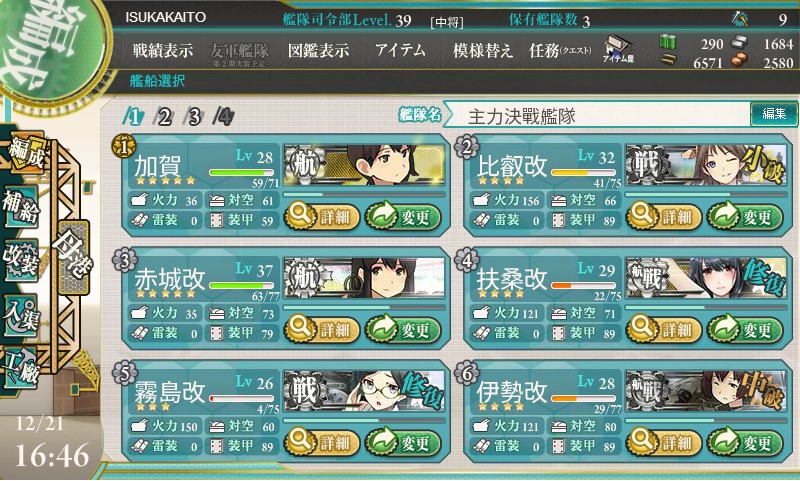View 詳細 details for 加賀
The image size is (800, 481).
point(322,217)
